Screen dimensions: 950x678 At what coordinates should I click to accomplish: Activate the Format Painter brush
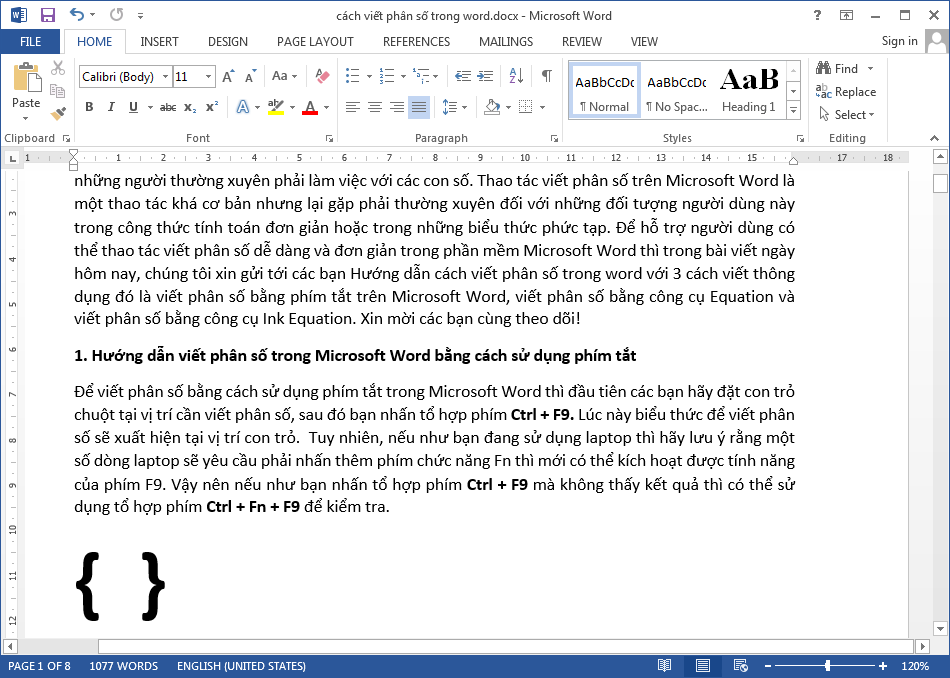tap(58, 113)
